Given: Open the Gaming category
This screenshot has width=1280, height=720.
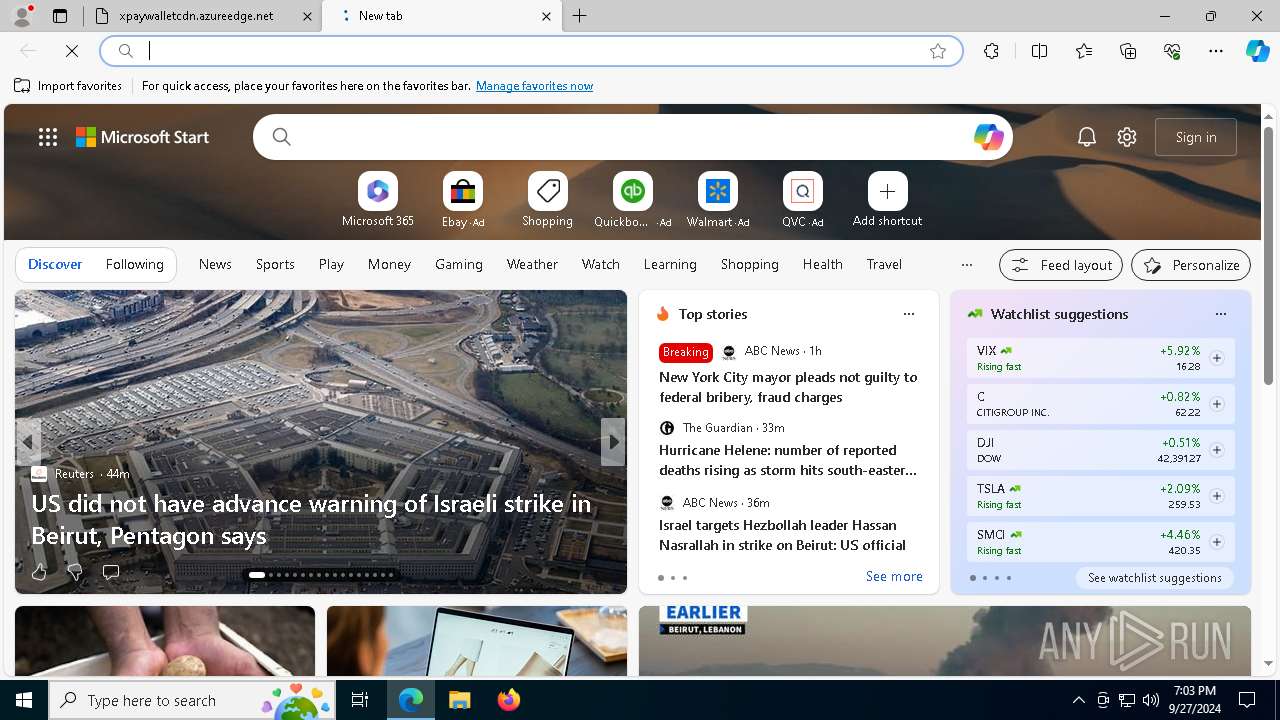Looking at the screenshot, I should pyautogui.click(x=459, y=264).
